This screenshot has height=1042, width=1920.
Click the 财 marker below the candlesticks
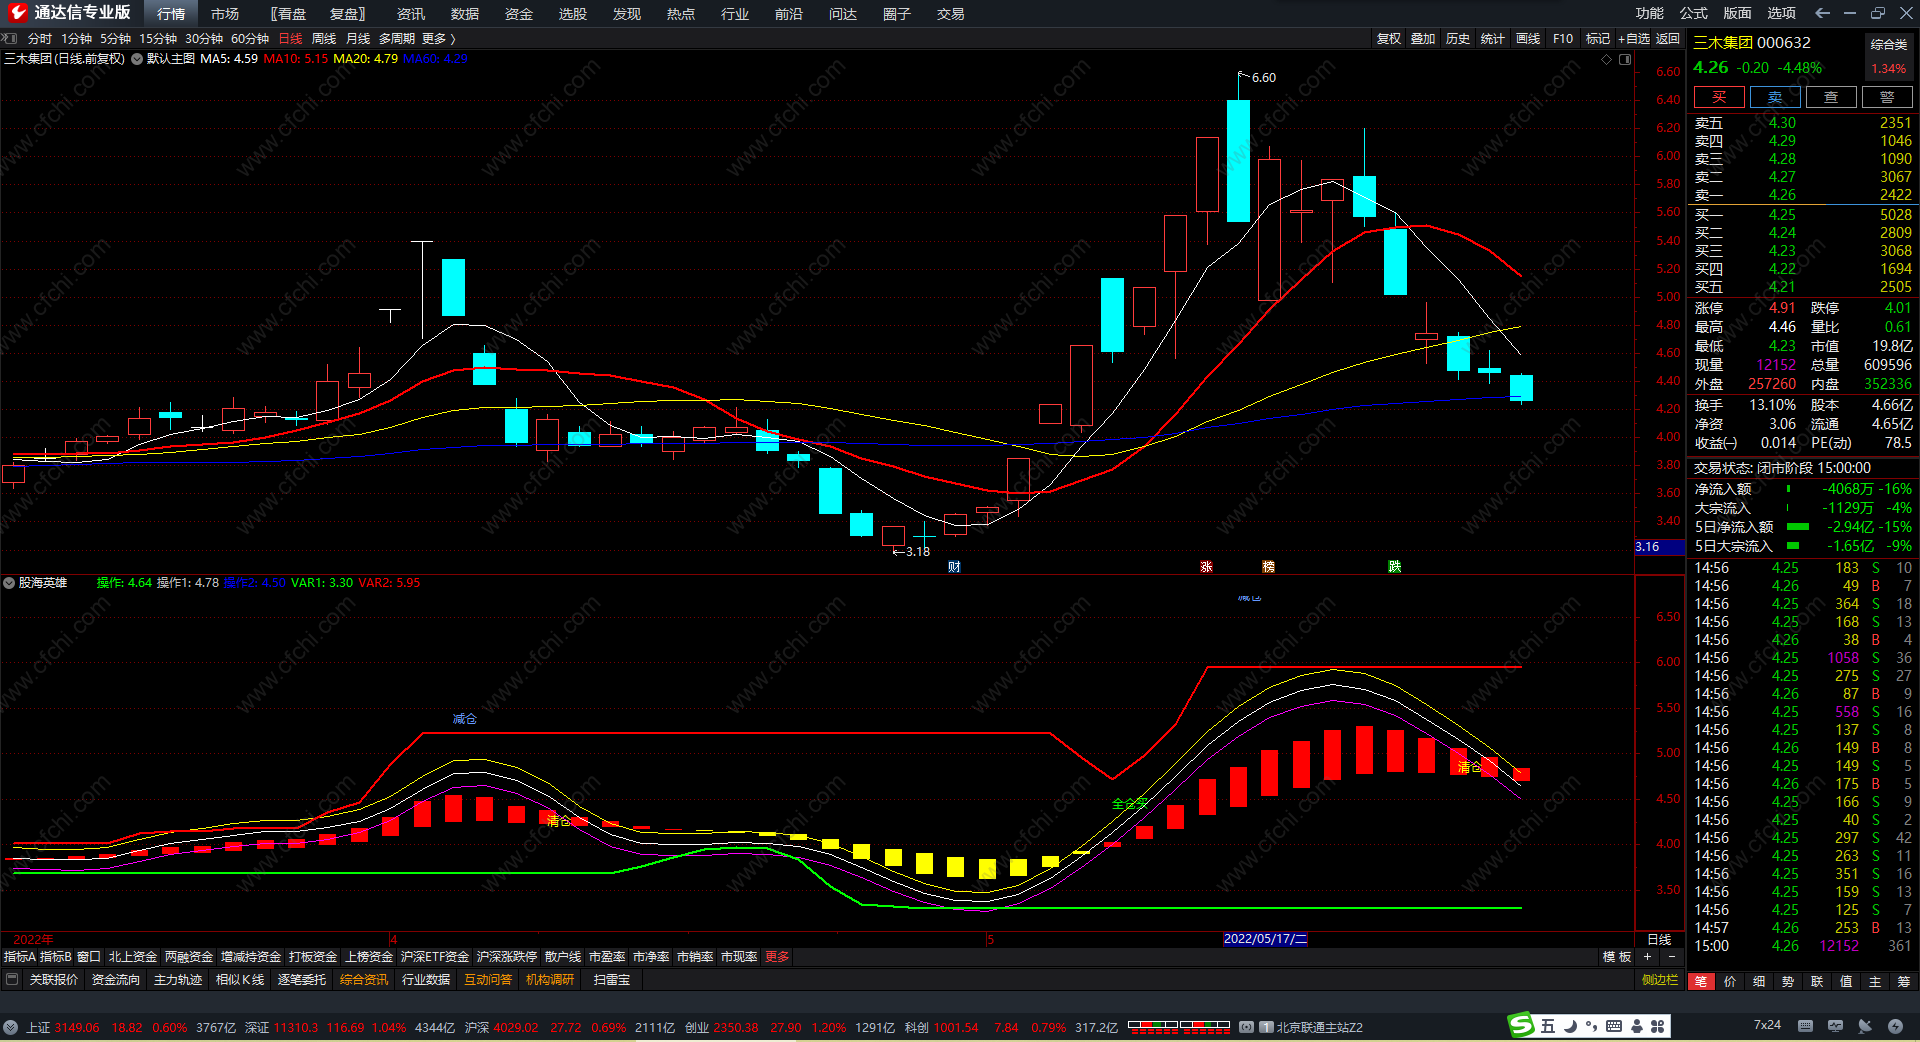pos(954,567)
